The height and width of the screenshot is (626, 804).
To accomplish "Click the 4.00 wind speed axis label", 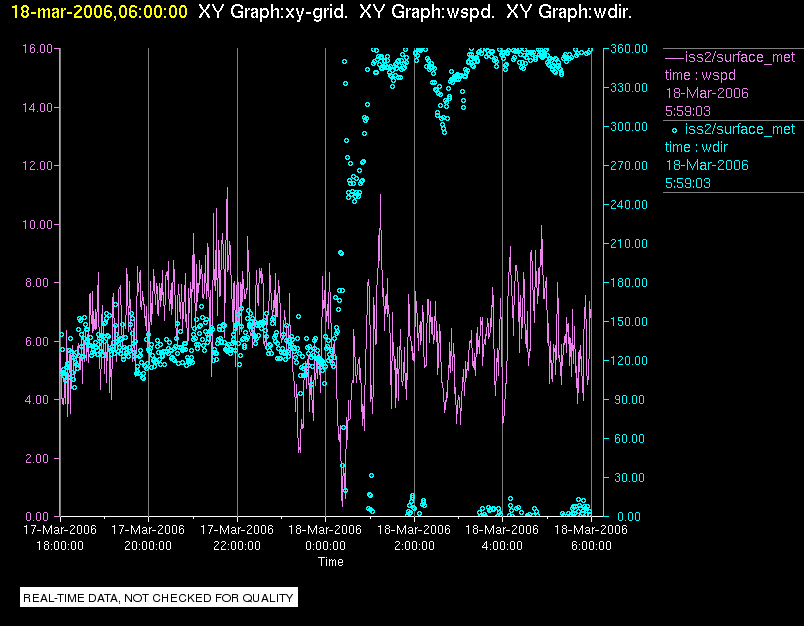I will click(x=39, y=399).
